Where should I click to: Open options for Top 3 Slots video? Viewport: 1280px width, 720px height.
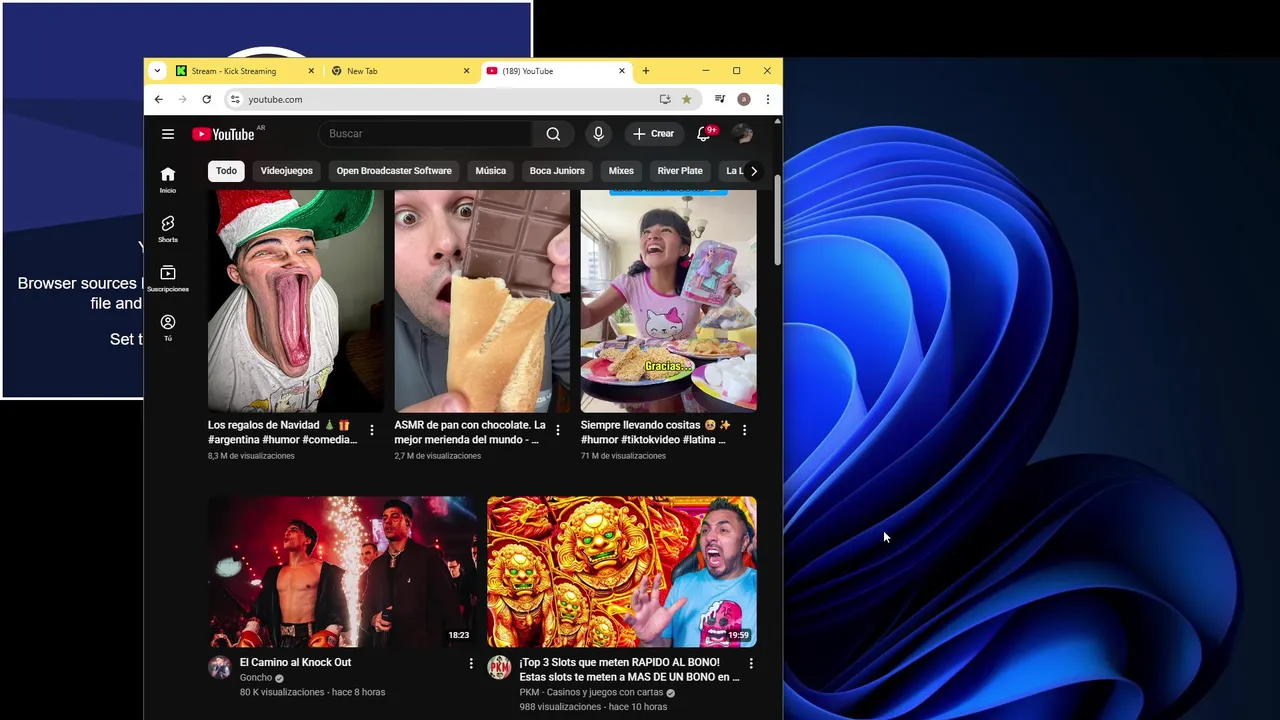[751, 663]
